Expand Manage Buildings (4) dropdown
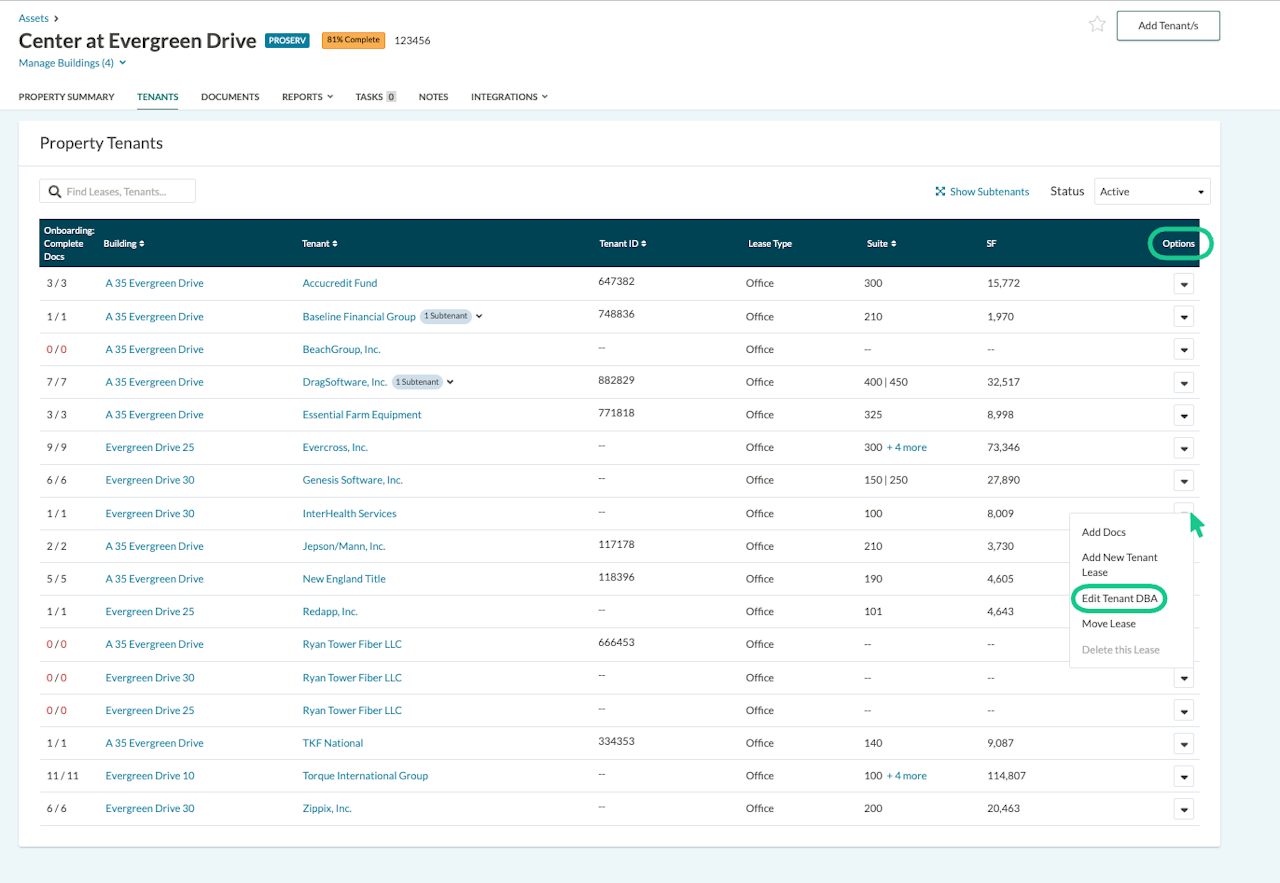This screenshot has width=1280, height=883. click(122, 63)
